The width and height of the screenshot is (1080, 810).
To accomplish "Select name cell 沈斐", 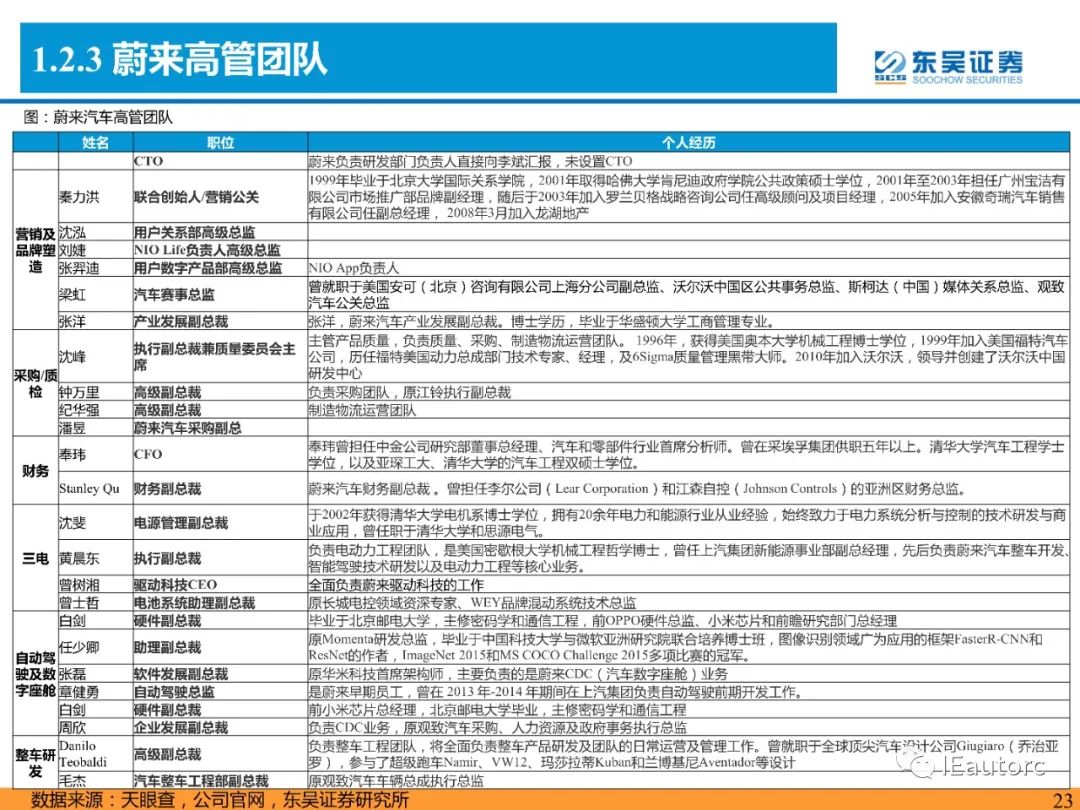I will tap(96, 523).
